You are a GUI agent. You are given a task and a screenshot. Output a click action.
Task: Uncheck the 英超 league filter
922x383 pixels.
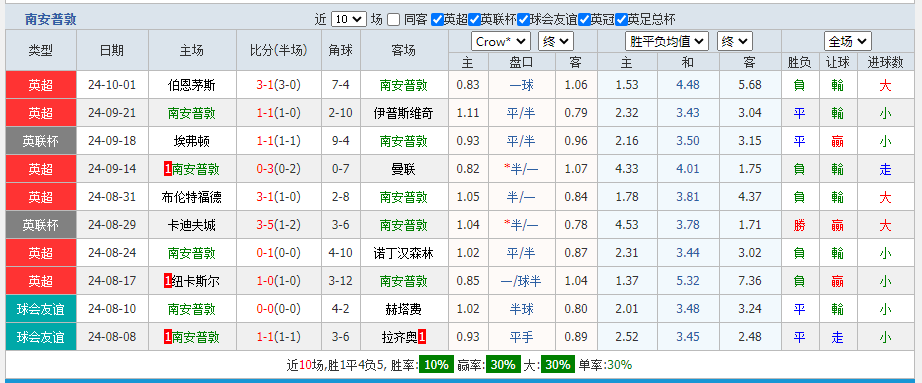(x=437, y=19)
